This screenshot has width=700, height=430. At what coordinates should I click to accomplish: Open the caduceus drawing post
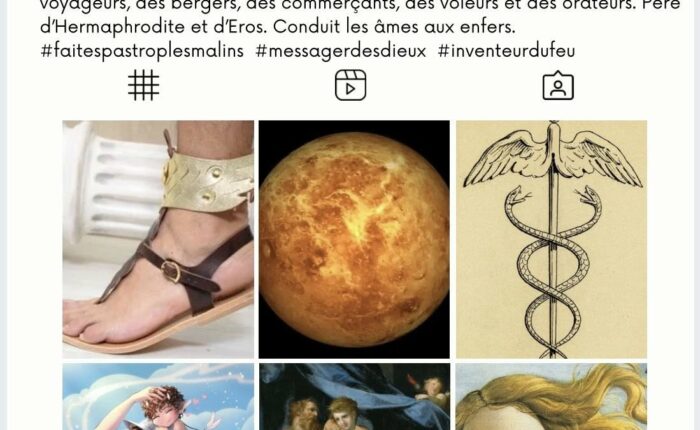click(551, 239)
